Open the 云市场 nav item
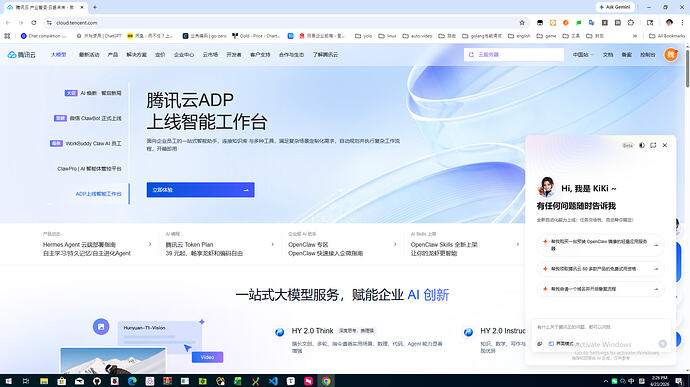This screenshot has width=690, height=387. click(210, 55)
